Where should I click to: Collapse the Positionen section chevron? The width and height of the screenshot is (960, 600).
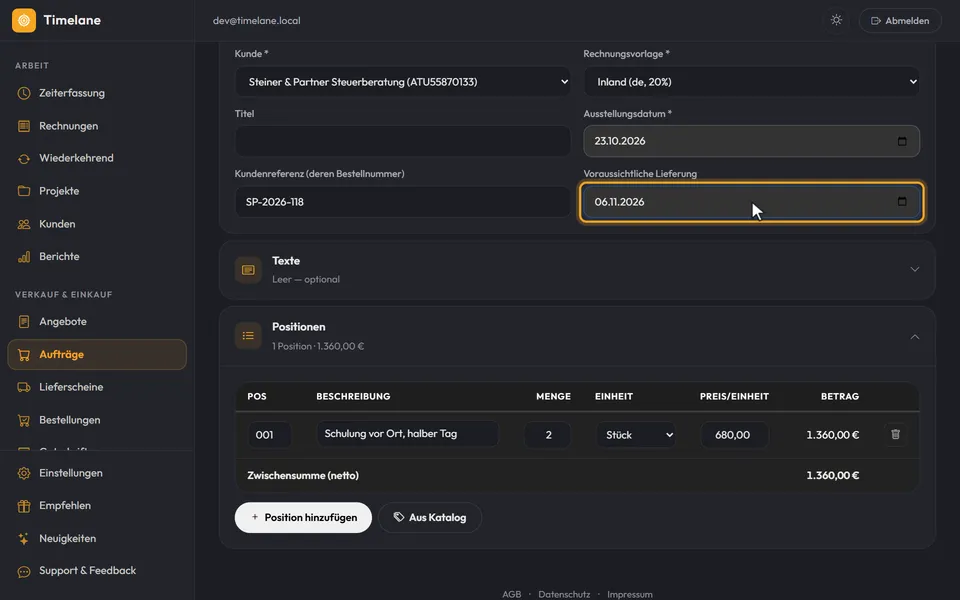[915, 337]
